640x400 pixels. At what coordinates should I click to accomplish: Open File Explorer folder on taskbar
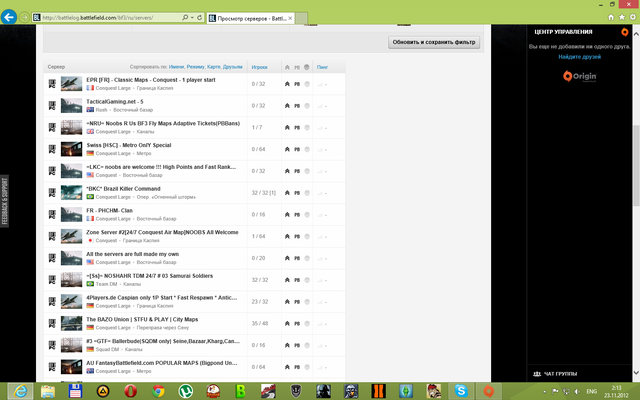tap(48, 391)
